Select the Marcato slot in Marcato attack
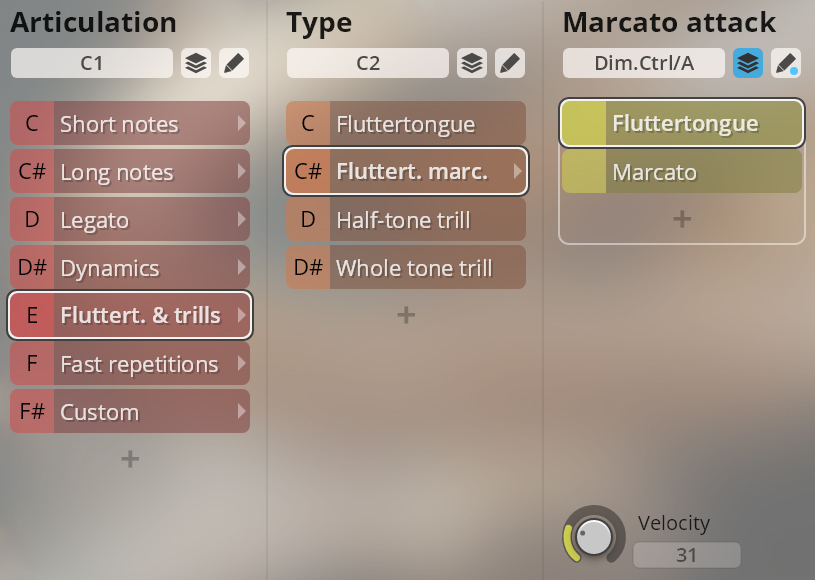This screenshot has width=815, height=580. click(x=682, y=172)
